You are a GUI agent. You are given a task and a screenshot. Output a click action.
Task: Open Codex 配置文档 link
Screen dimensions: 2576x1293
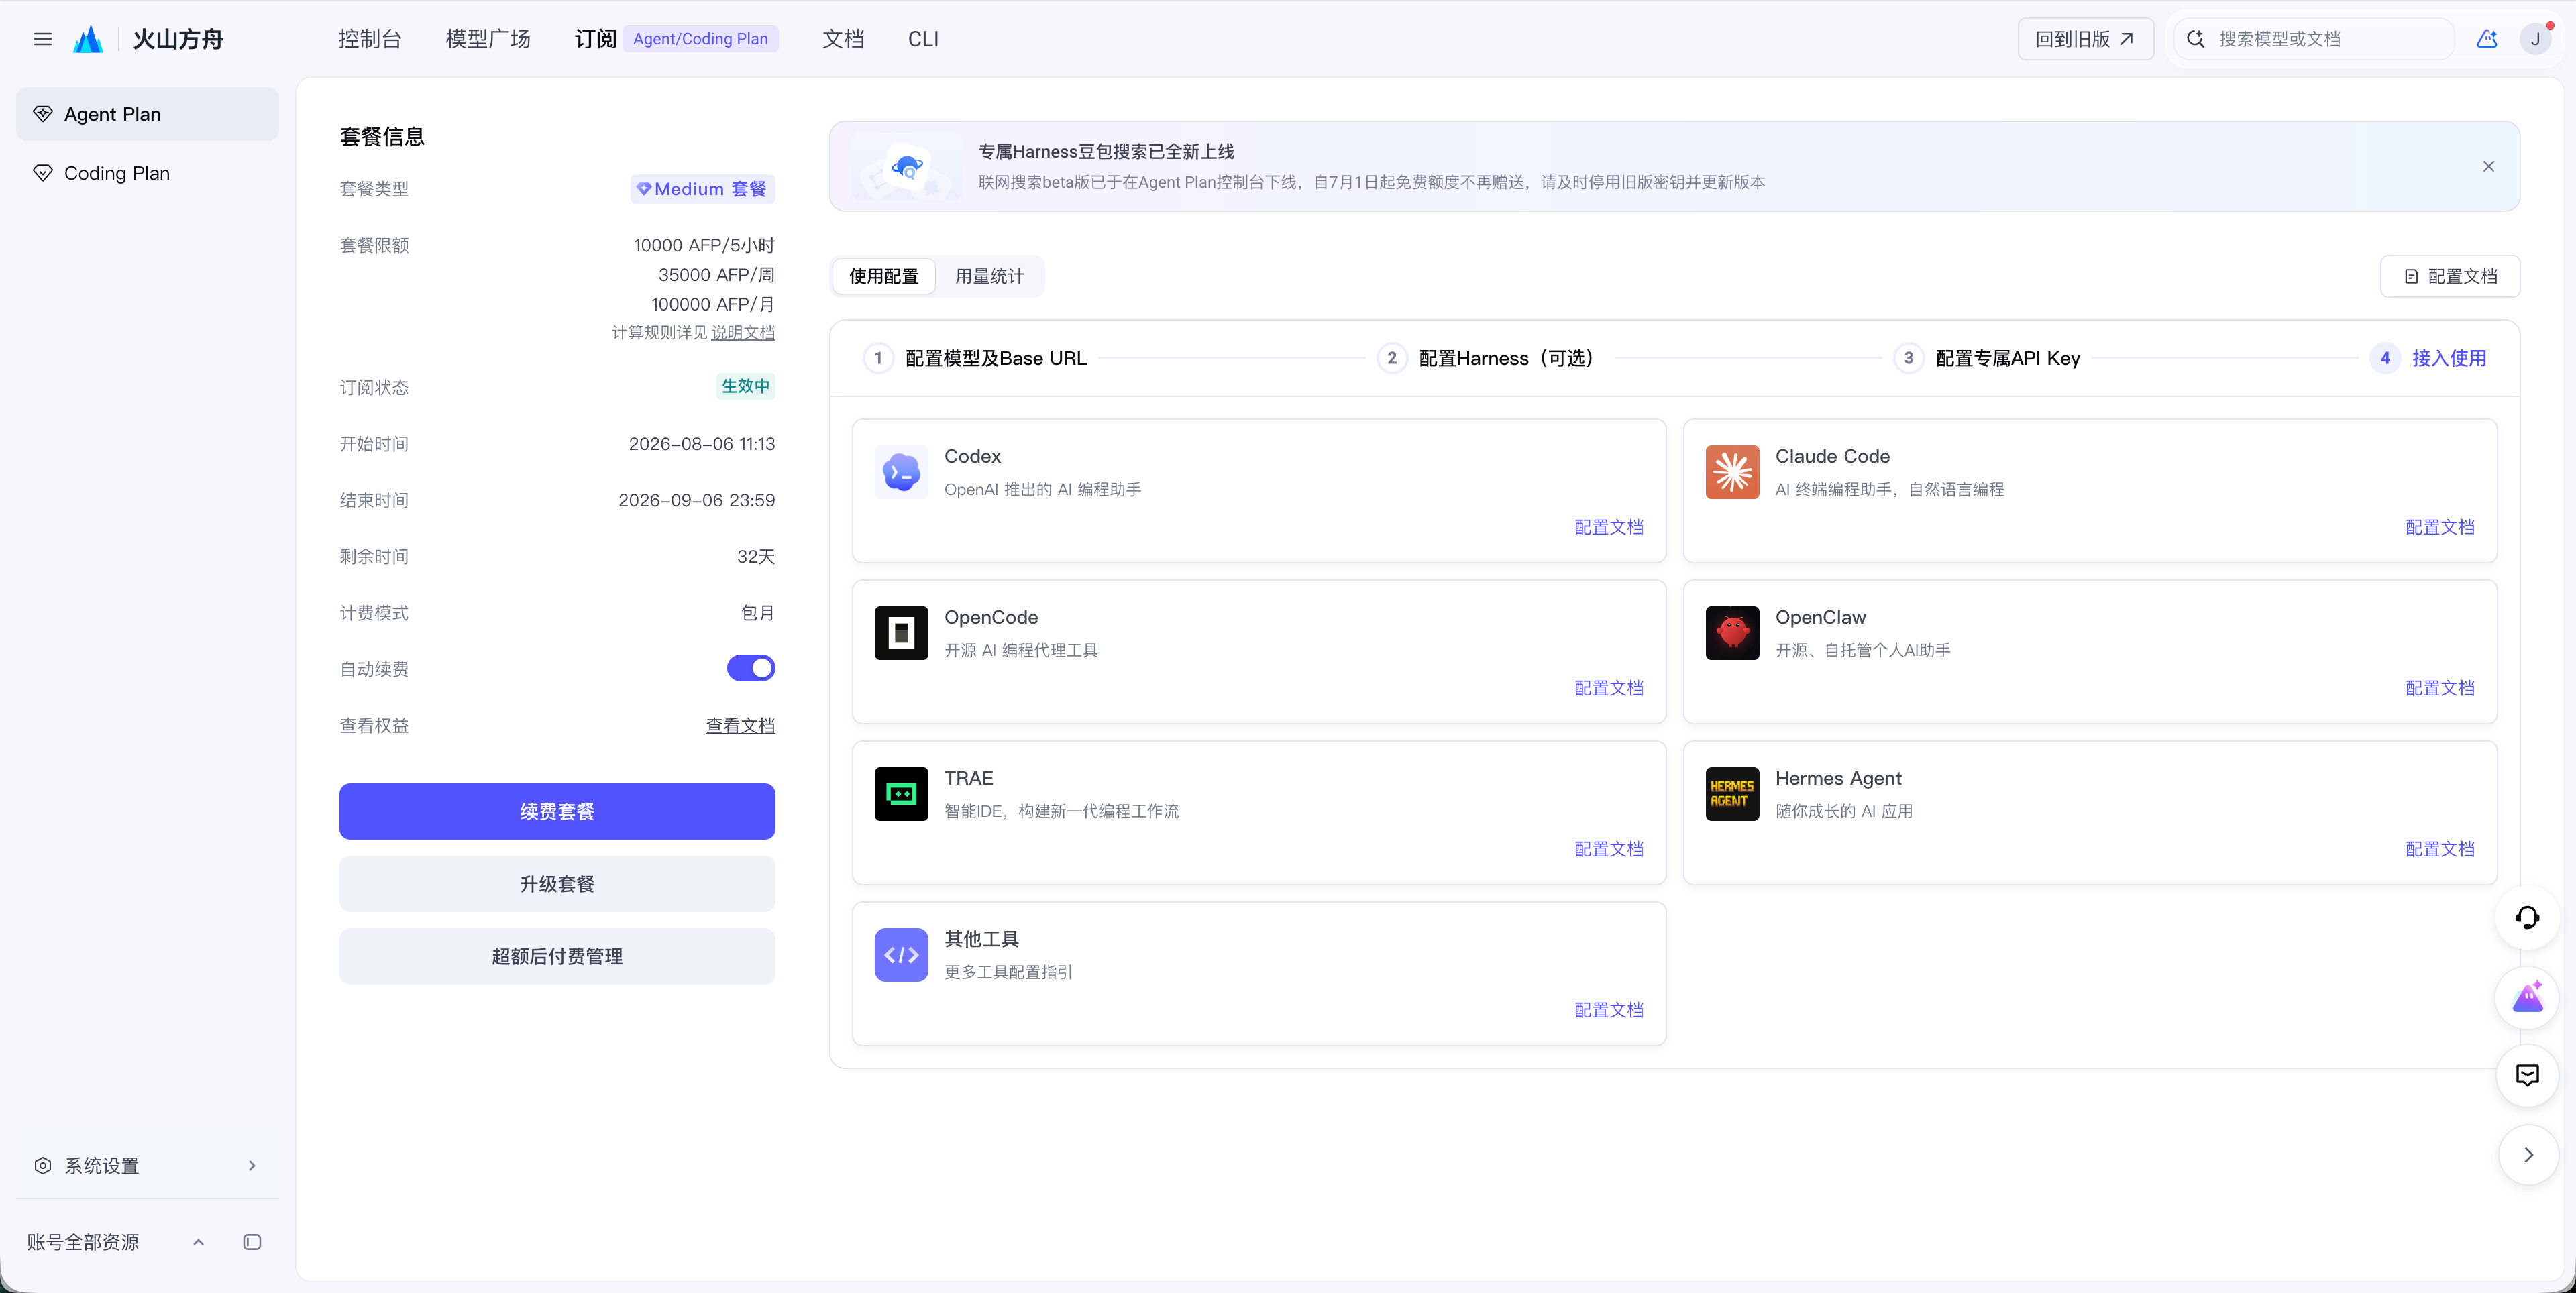tap(1608, 527)
